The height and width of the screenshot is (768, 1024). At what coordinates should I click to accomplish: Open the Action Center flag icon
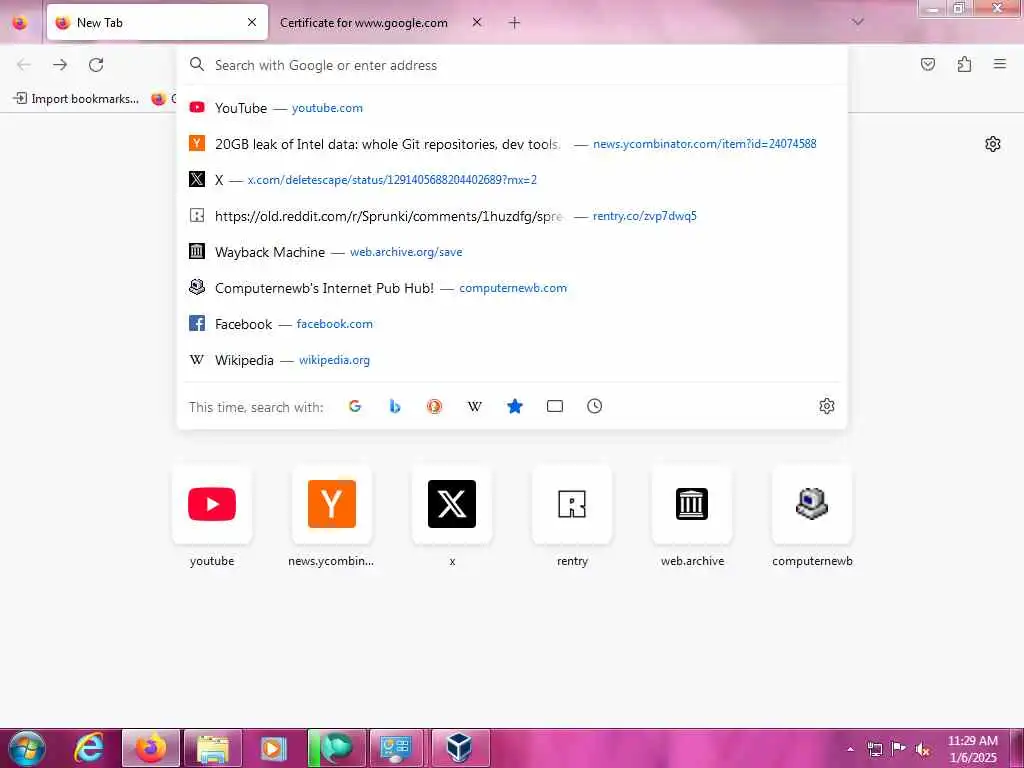898,749
